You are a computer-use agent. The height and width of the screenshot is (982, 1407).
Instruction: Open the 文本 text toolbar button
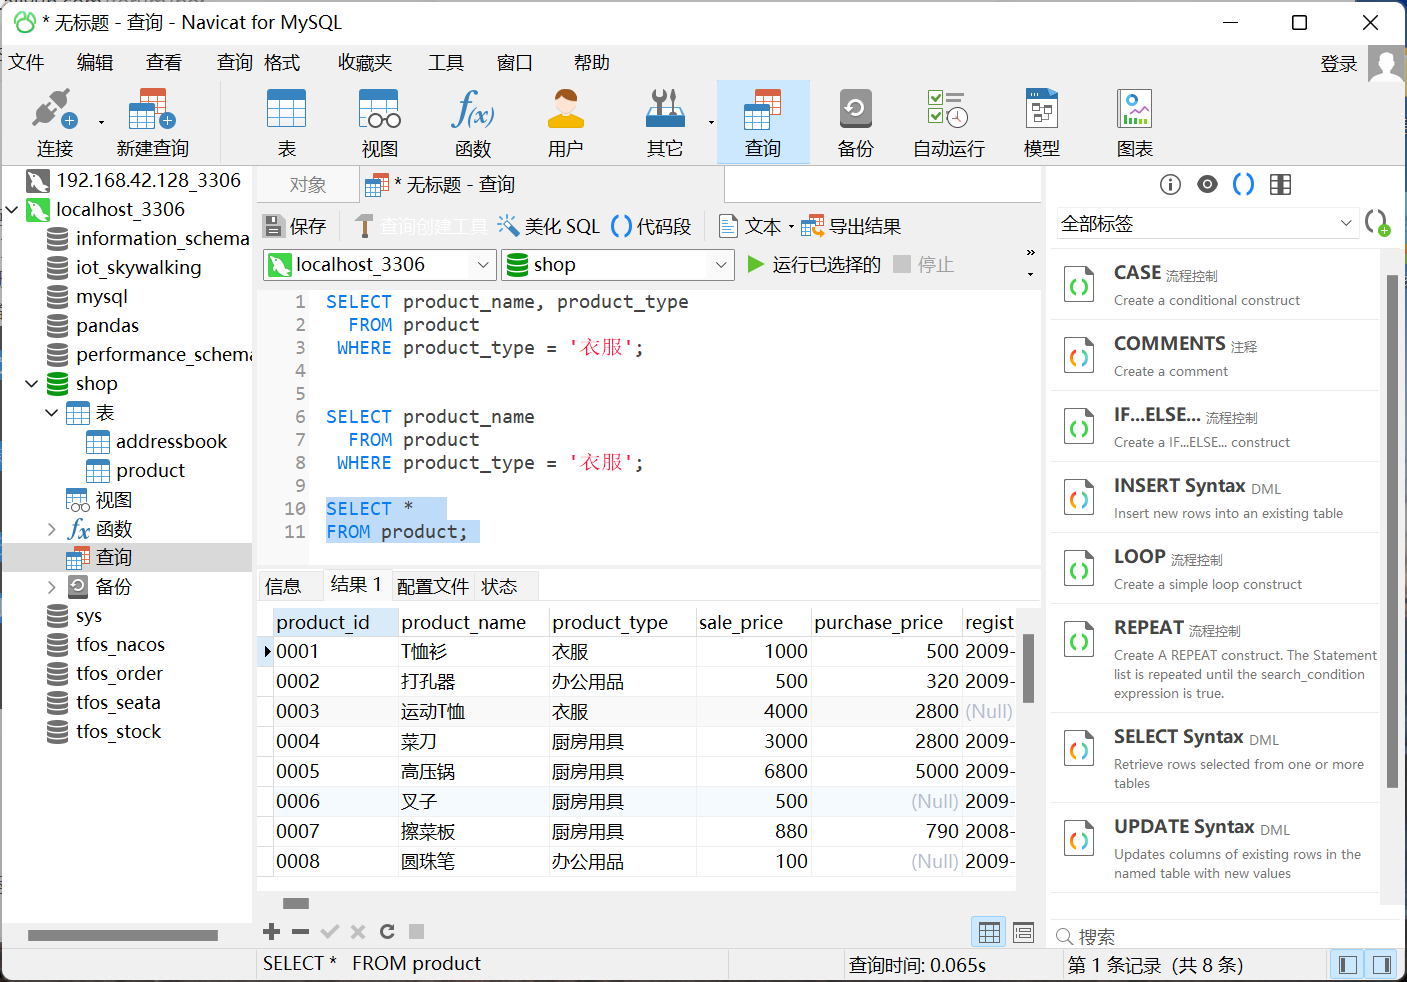pos(750,226)
